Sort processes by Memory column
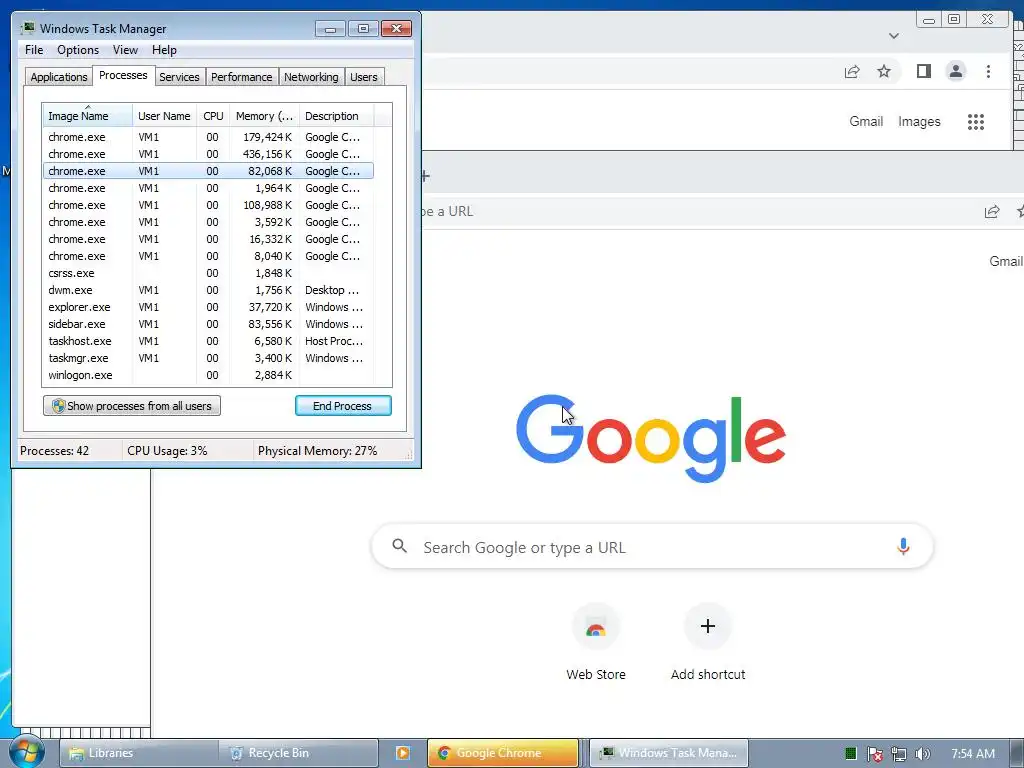The height and width of the screenshot is (768, 1024). coord(264,116)
